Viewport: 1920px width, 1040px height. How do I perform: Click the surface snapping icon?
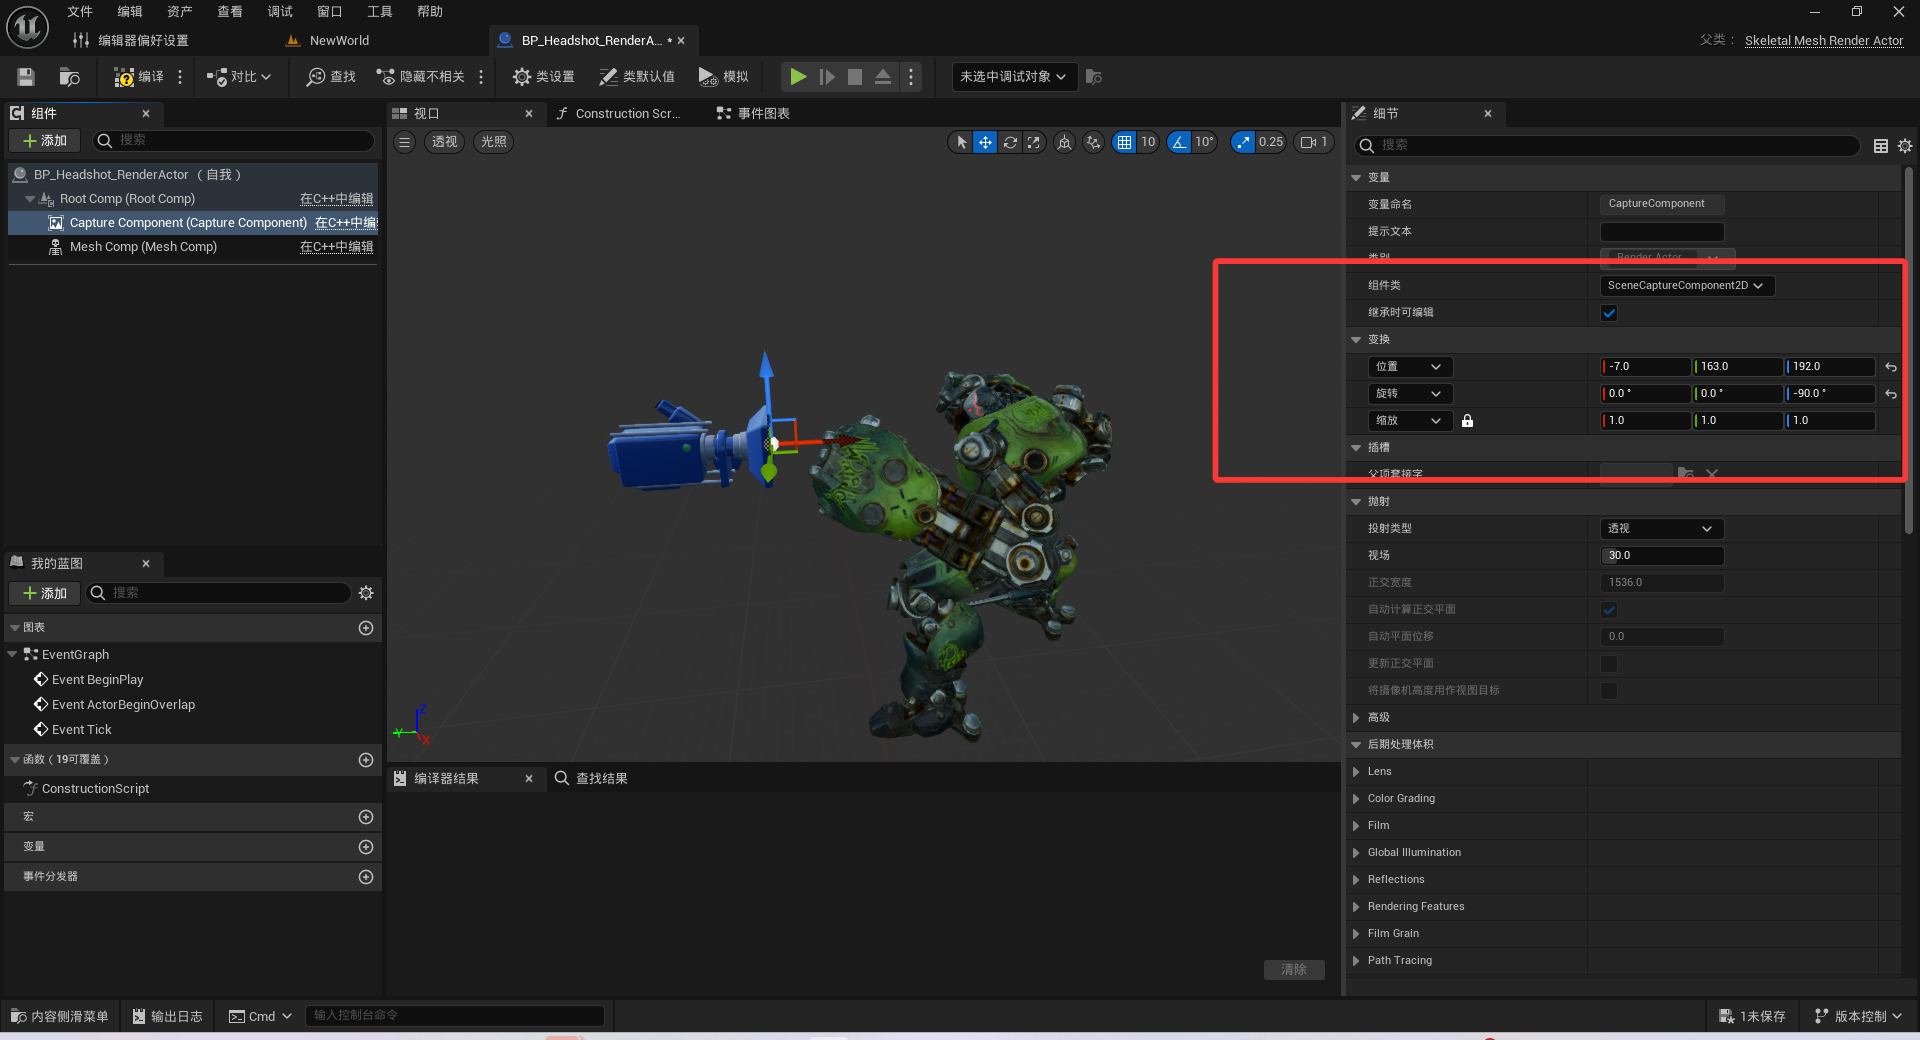point(1094,142)
